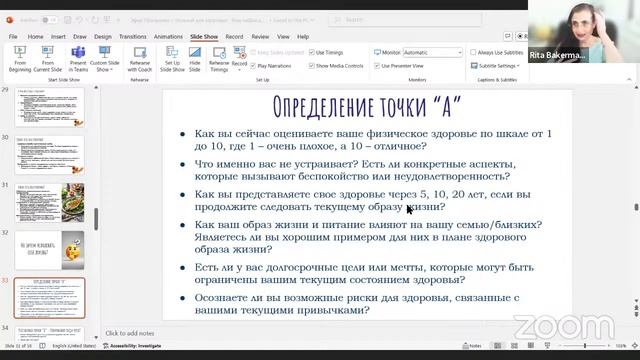Open Subtitle Settings dropdown

(496, 66)
